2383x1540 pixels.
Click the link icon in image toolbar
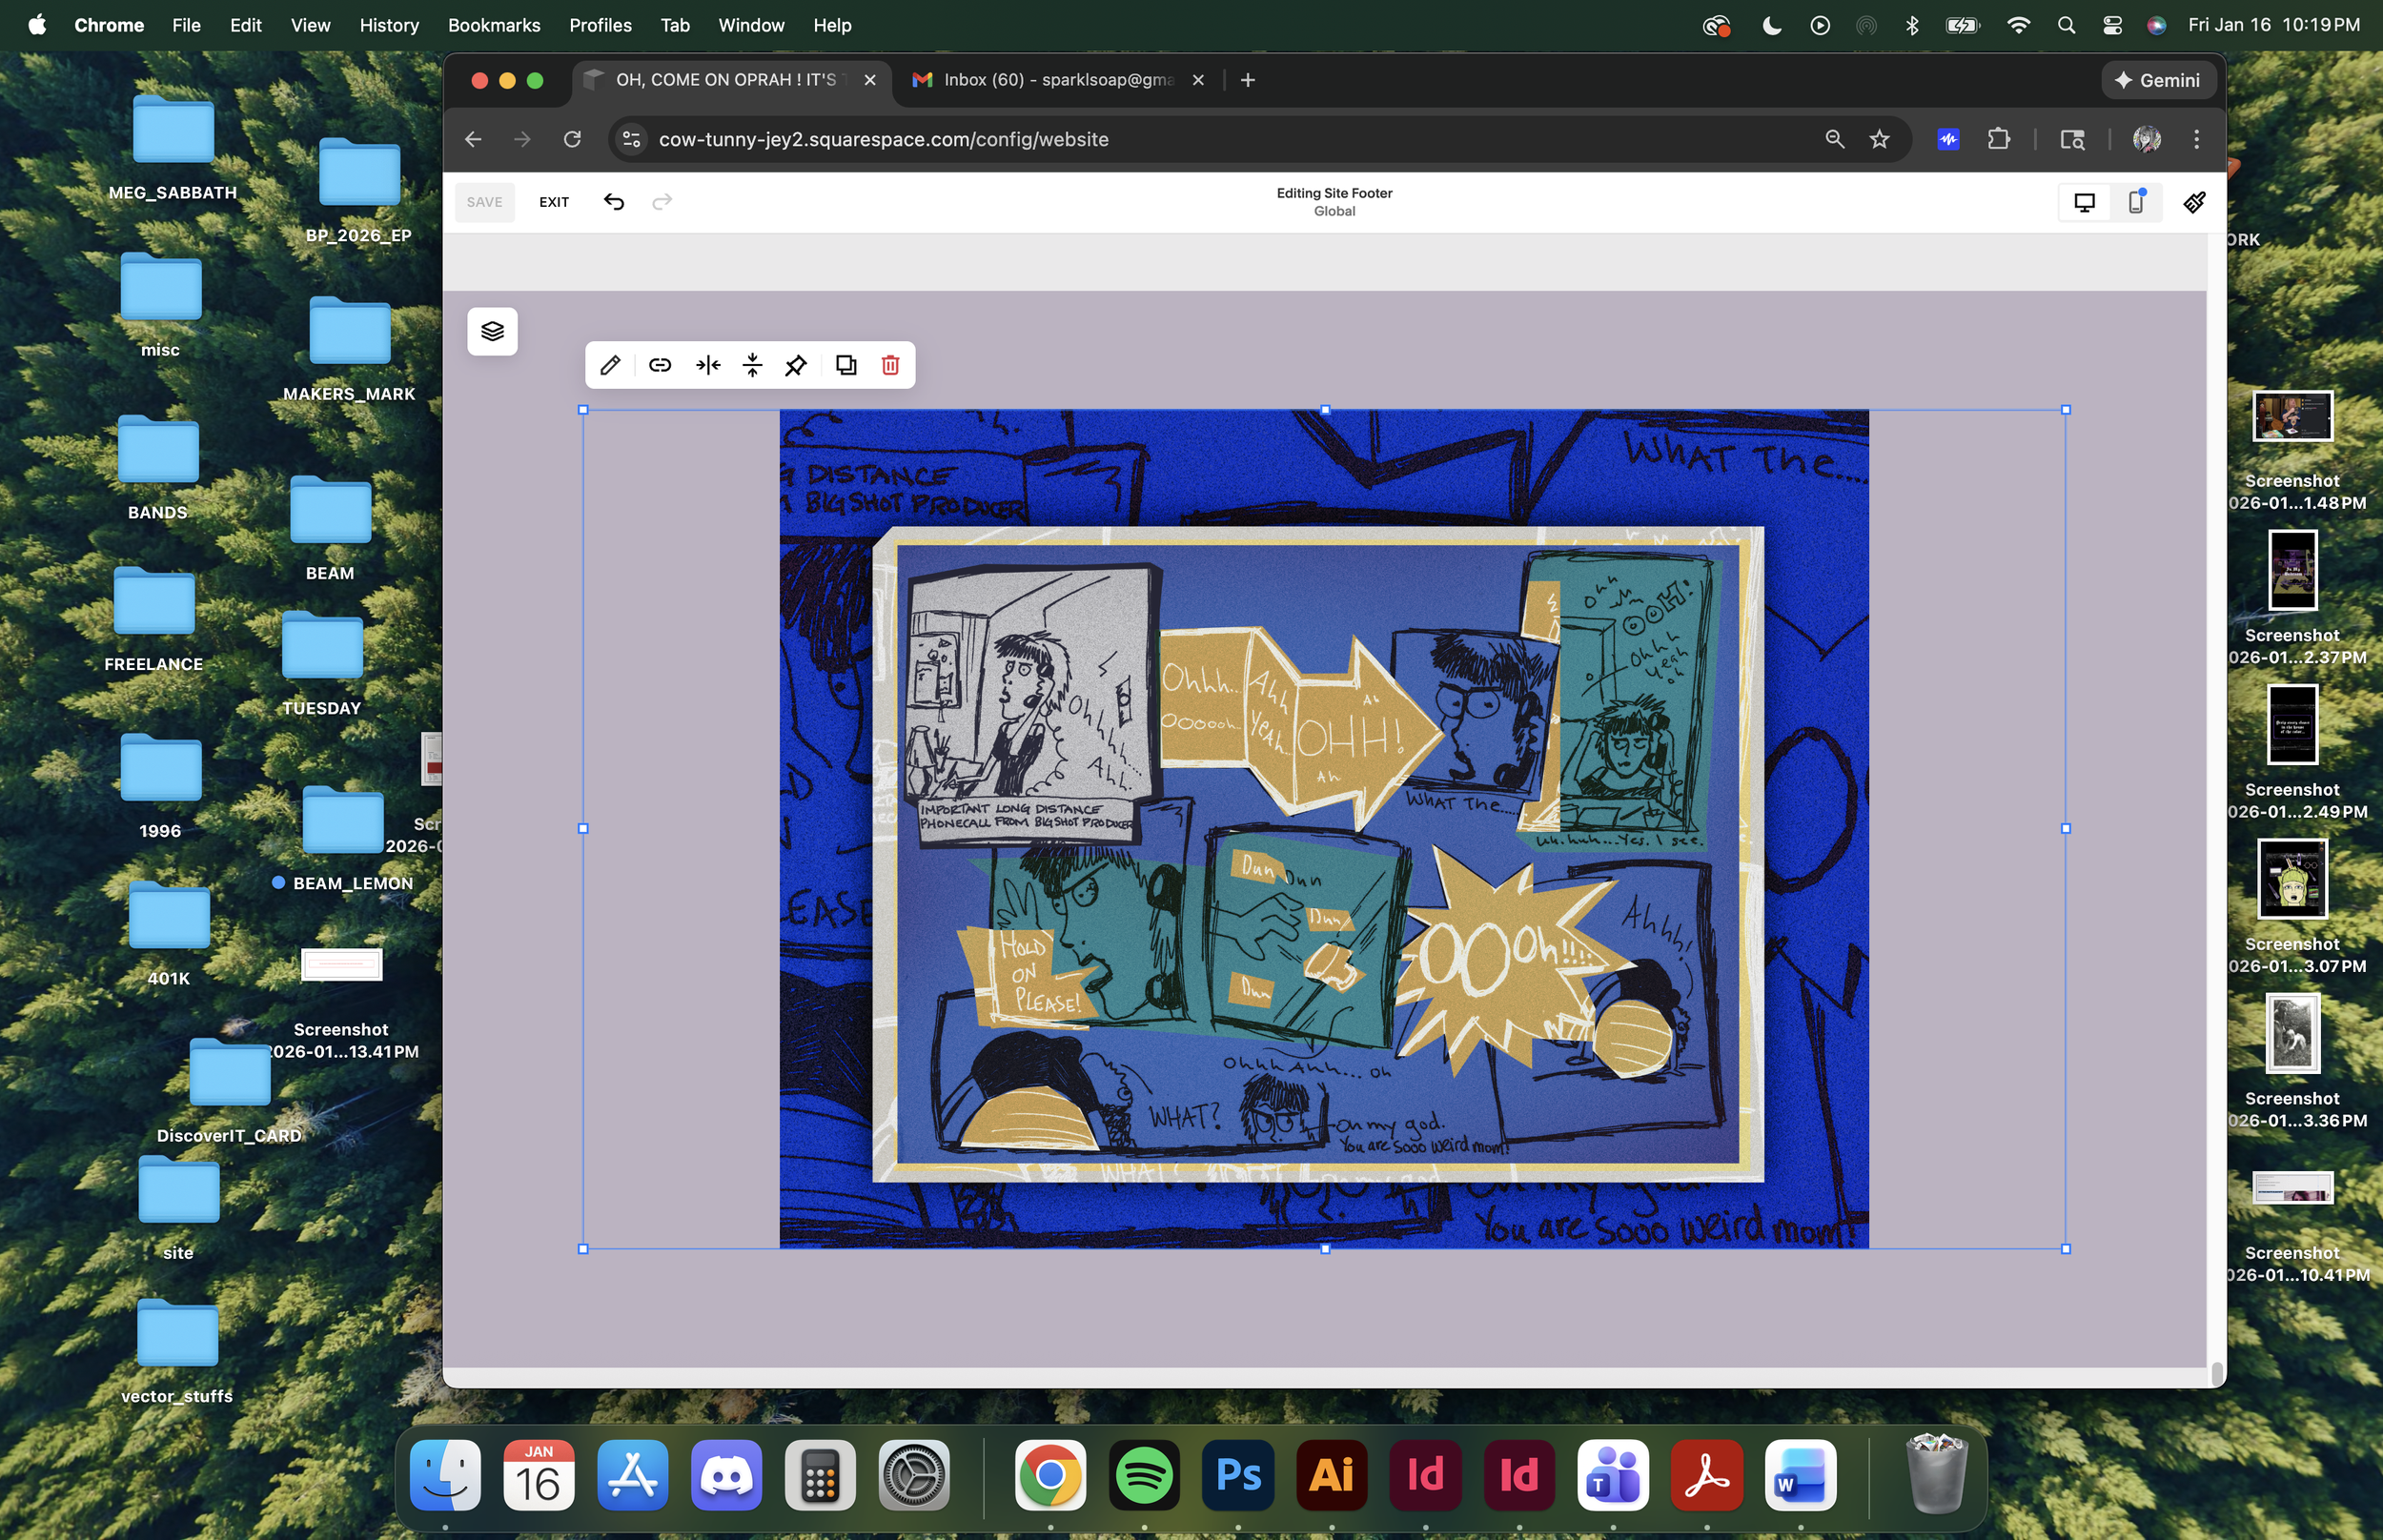coord(659,365)
